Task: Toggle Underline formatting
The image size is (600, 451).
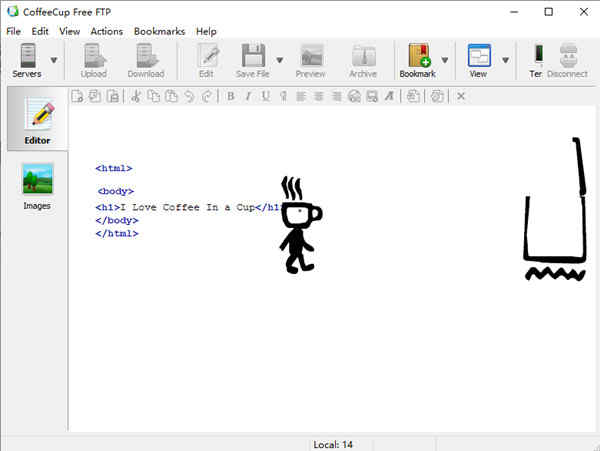Action: click(x=266, y=96)
